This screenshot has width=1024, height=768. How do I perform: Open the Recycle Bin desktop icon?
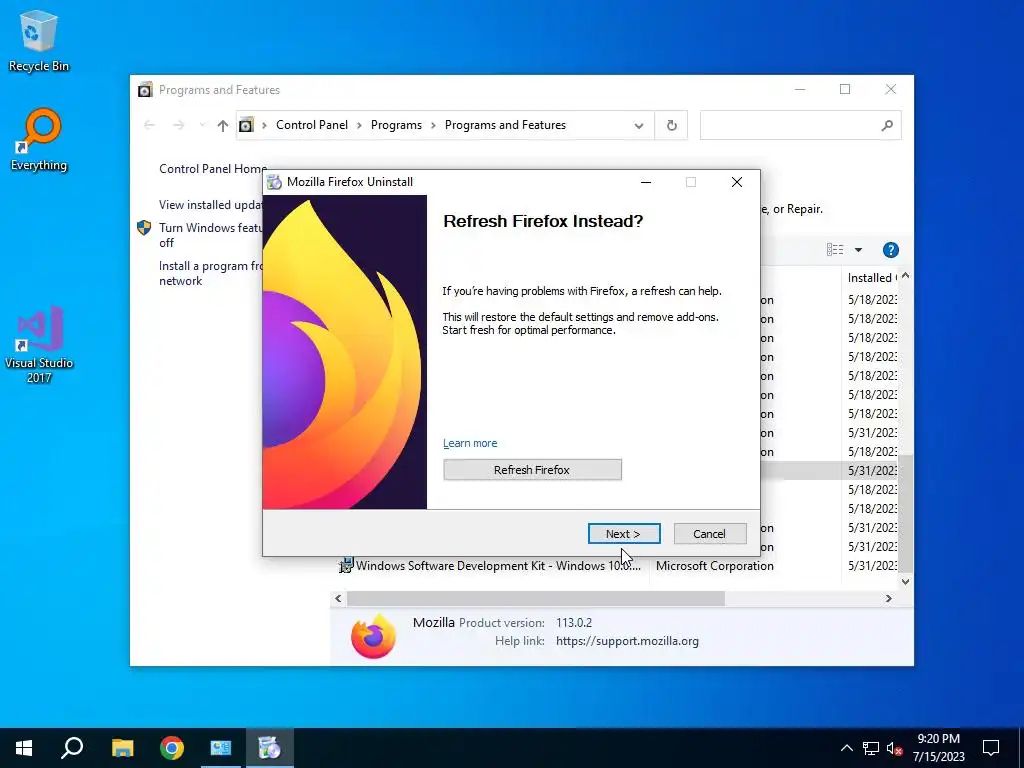(x=39, y=40)
